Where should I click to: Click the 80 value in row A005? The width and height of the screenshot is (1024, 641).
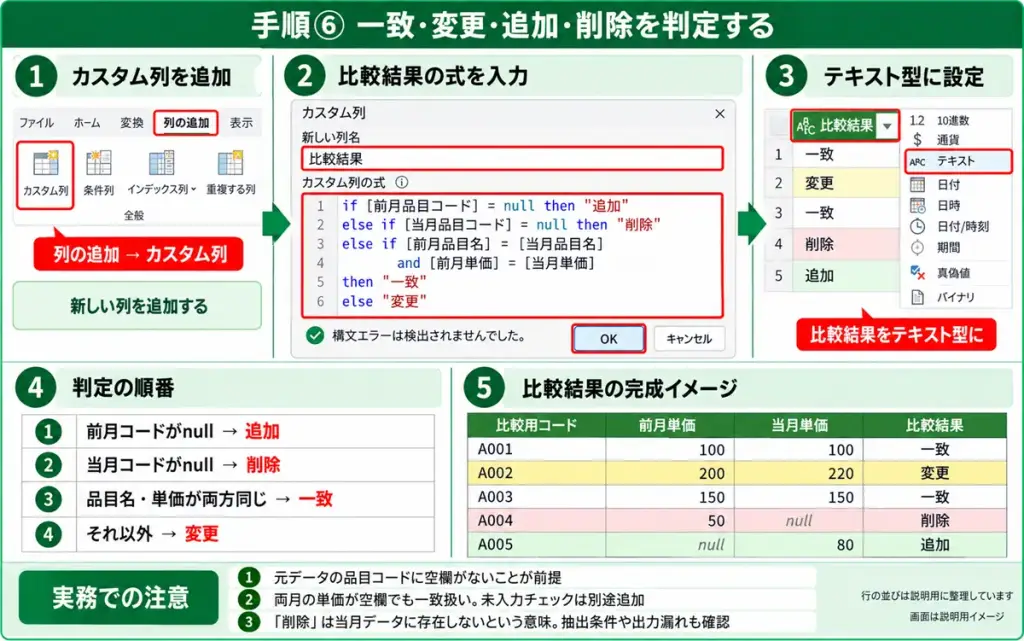pyautogui.click(x=845, y=545)
